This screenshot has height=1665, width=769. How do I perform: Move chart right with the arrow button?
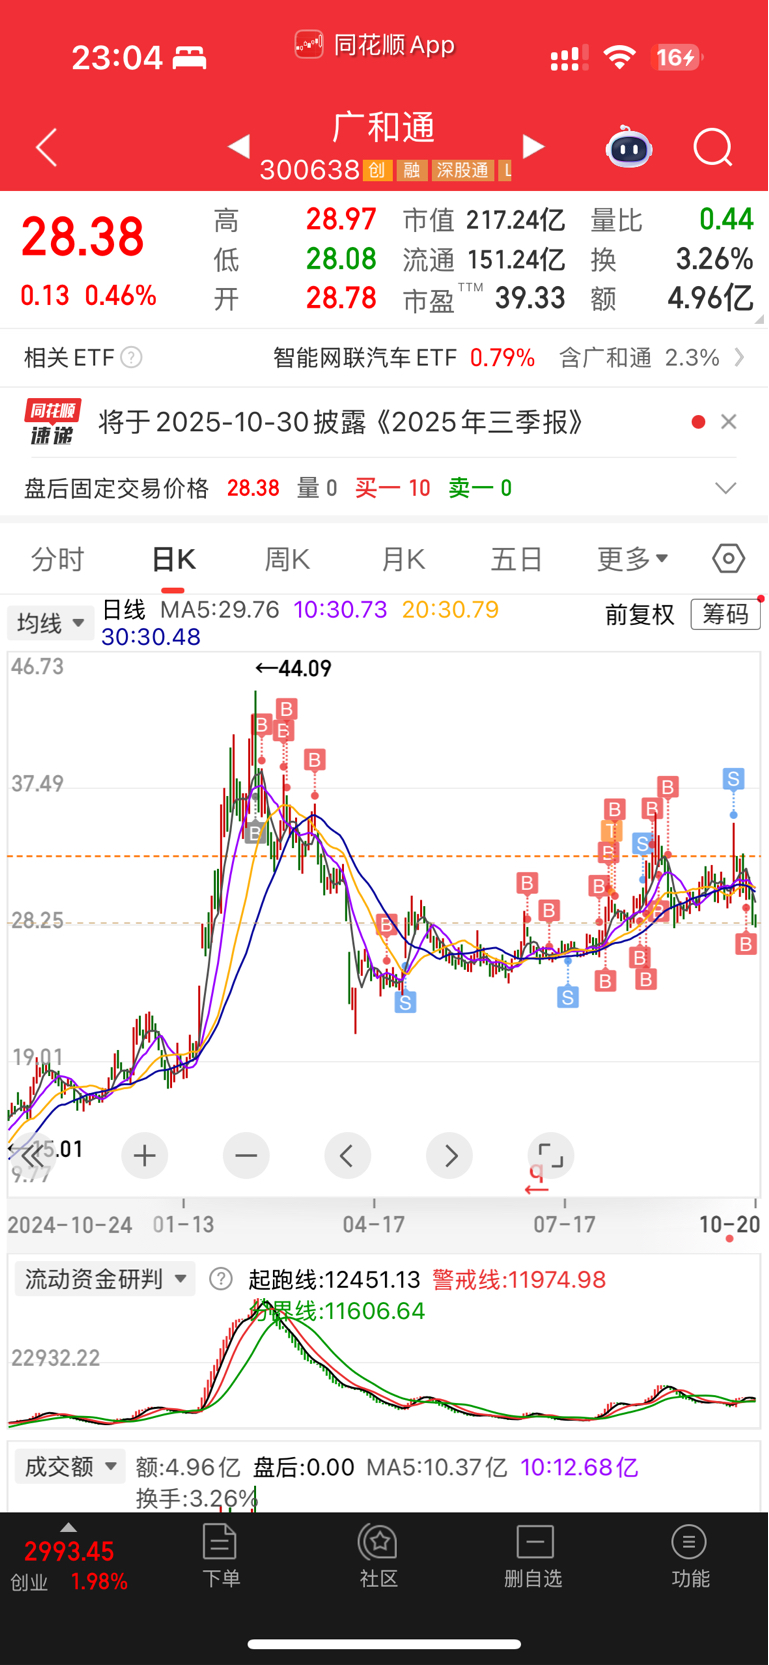pyautogui.click(x=450, y=1156)
